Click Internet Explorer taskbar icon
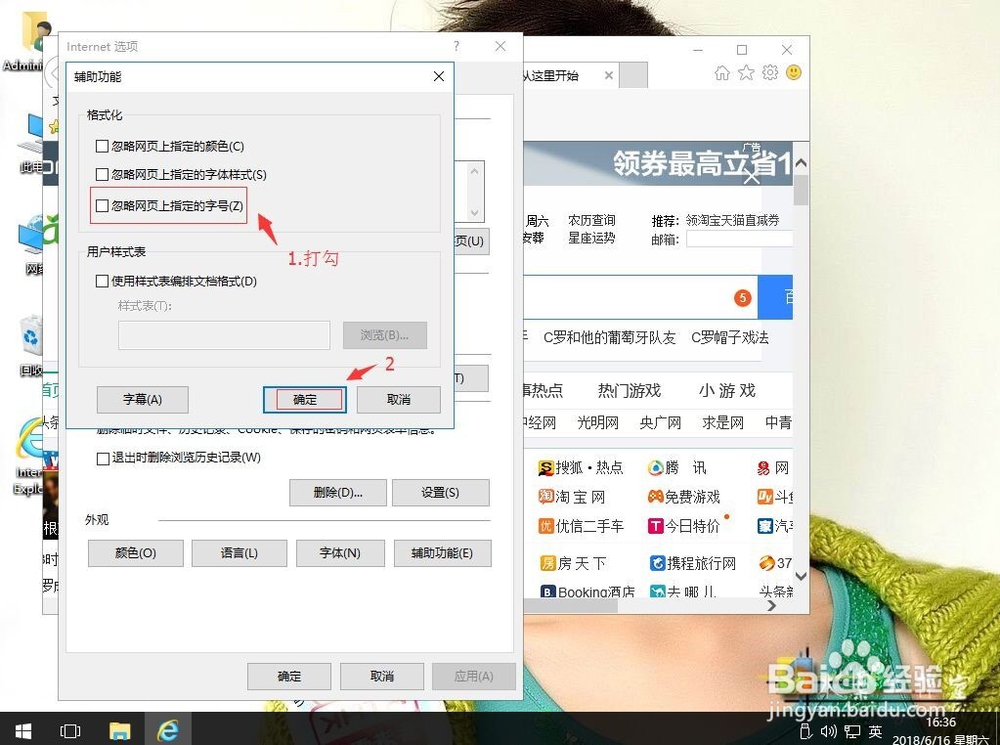Screen dimensions: 1000x745 168,730
